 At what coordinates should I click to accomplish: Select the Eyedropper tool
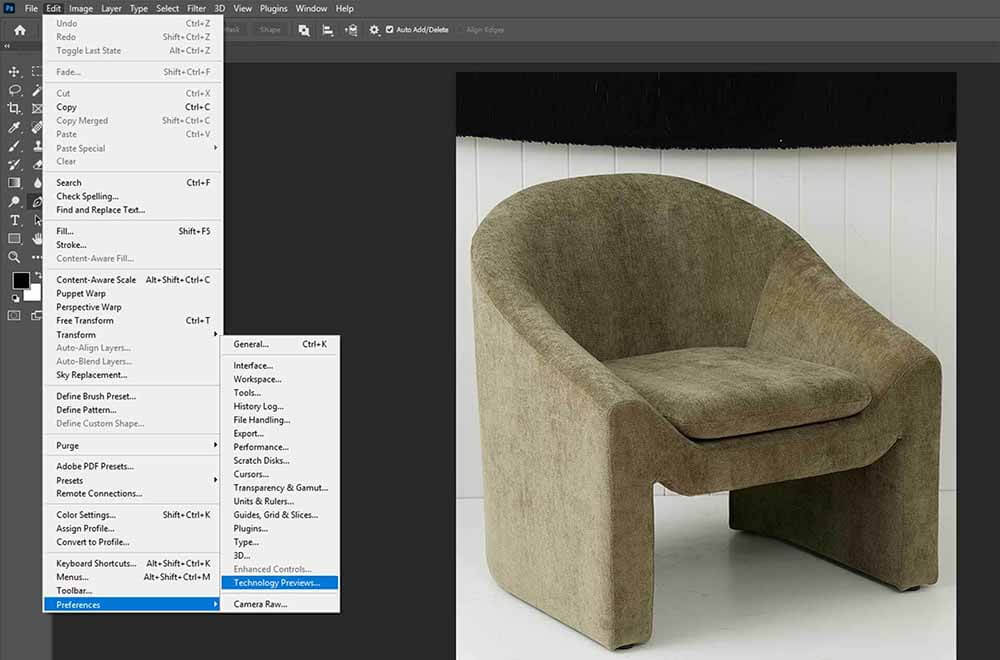[14, 127]
